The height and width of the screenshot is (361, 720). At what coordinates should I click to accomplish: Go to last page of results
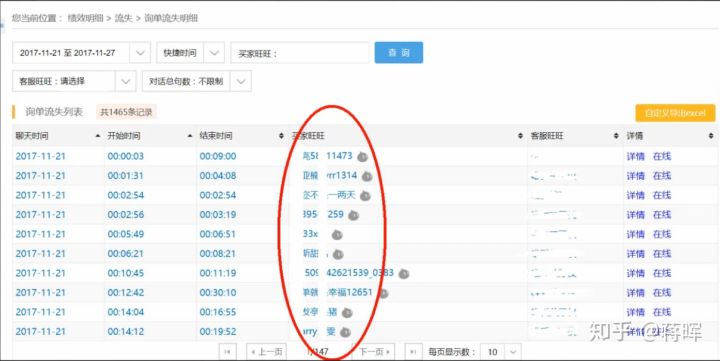[413, 352]
